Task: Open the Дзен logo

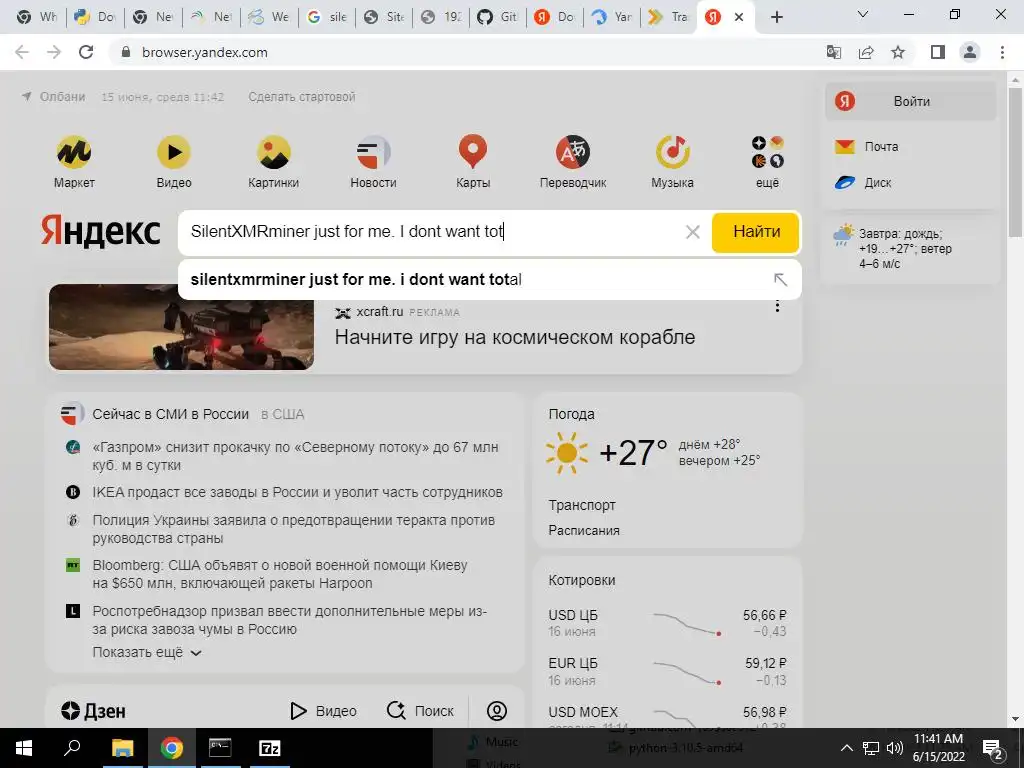Action: [93, 711]
